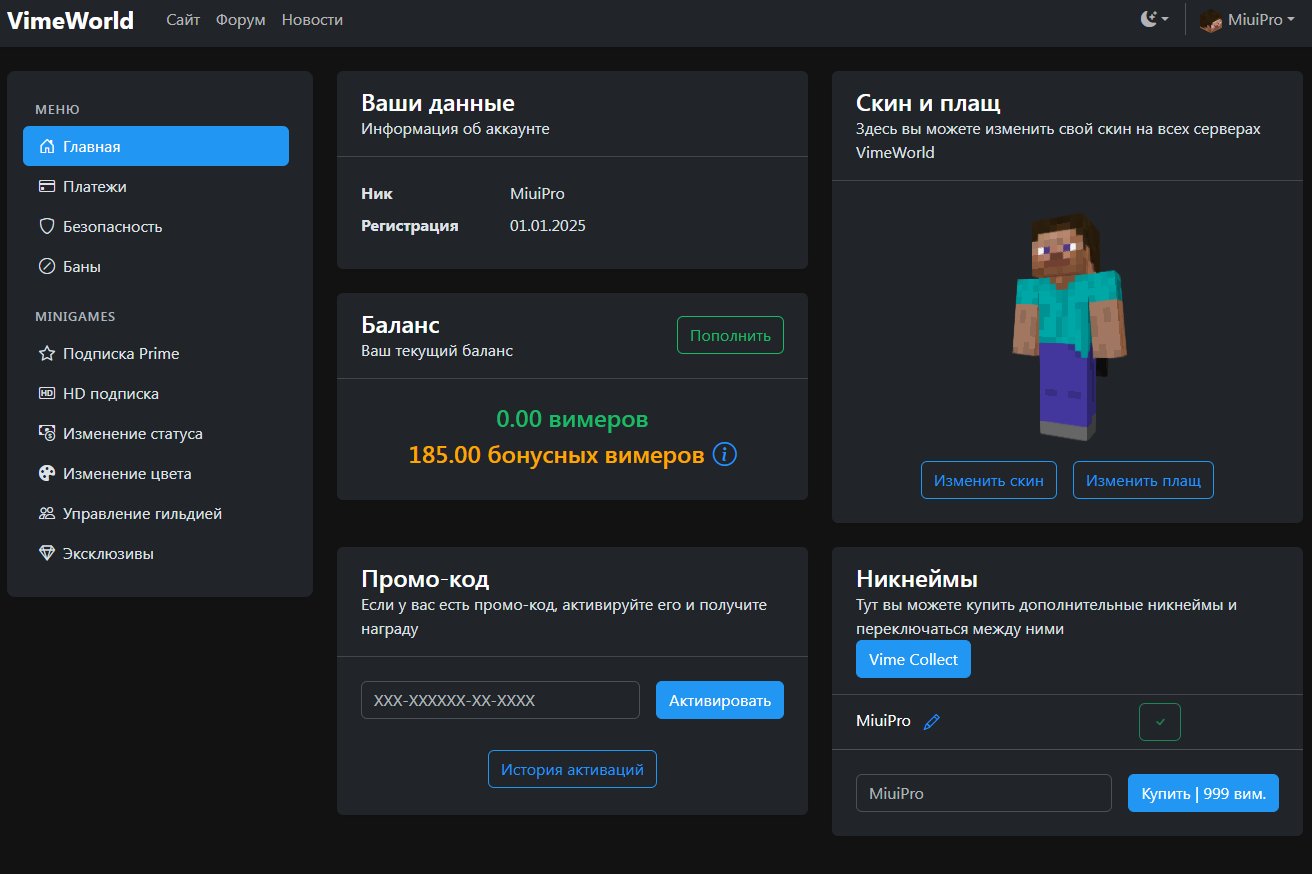Click the Изменить плащ button
1312x874 pixels.
1143,480
